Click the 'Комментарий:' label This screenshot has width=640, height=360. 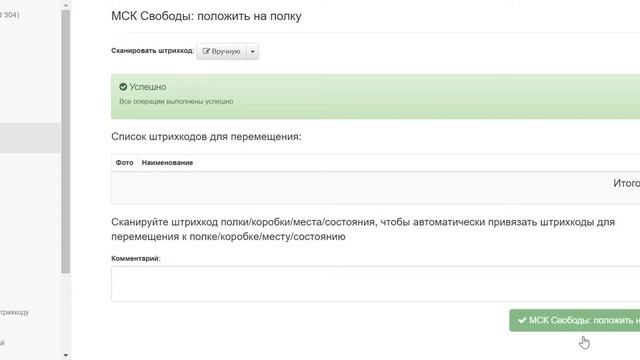click(x=136, y=258)
